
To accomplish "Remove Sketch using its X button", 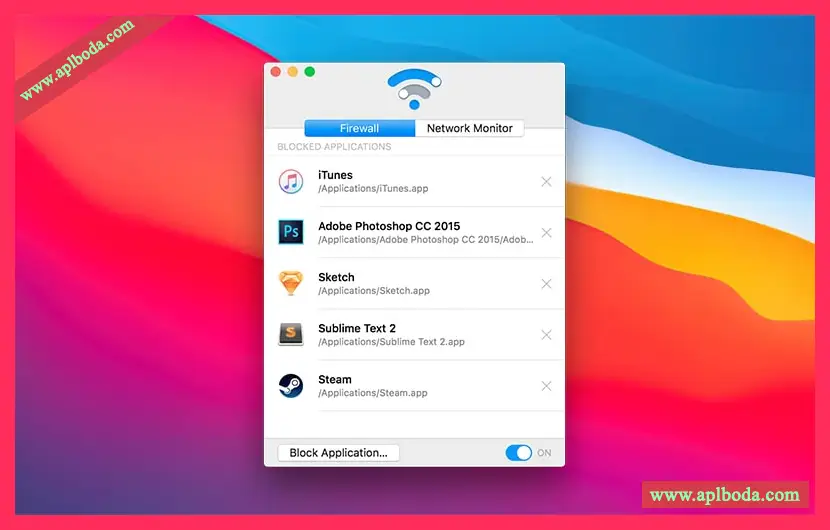I will 546,284.
